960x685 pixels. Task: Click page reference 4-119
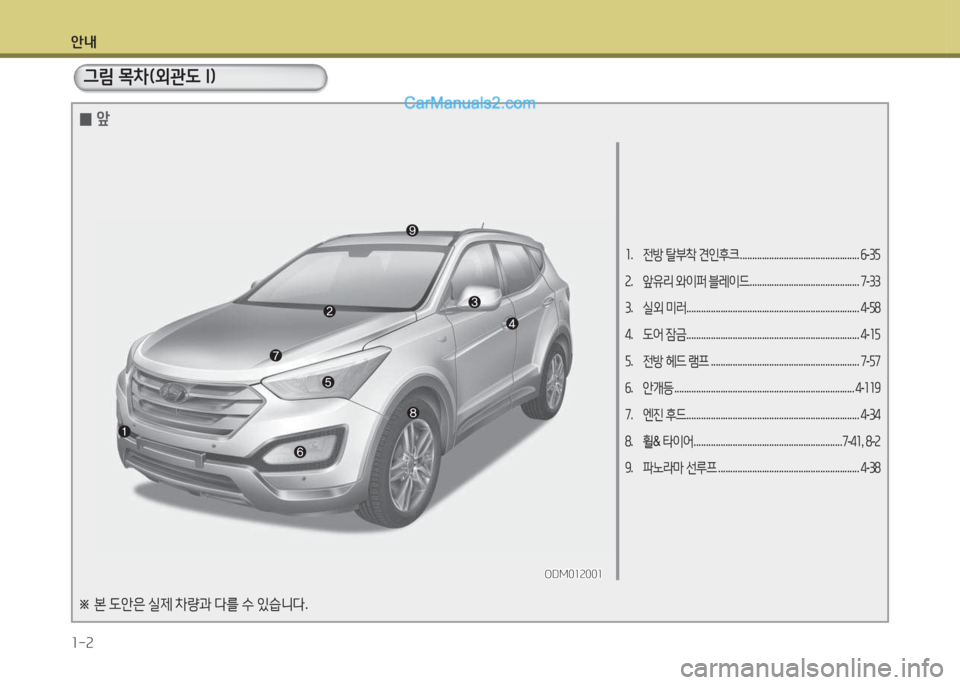868,387
